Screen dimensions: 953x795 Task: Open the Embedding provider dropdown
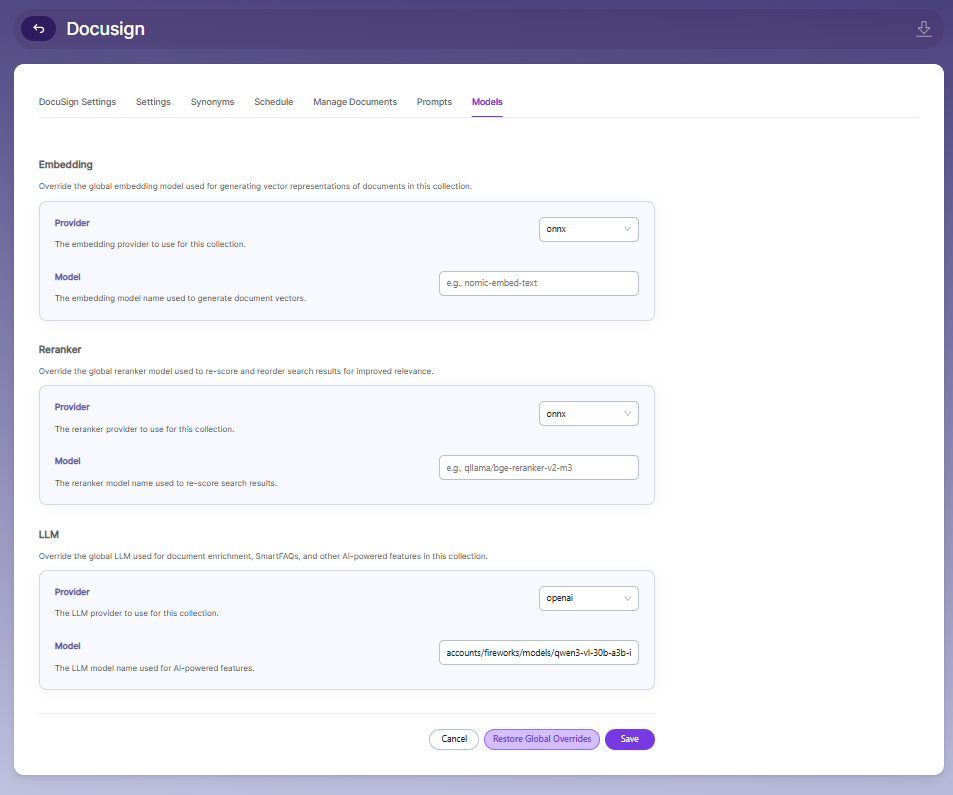coord(588,229)
